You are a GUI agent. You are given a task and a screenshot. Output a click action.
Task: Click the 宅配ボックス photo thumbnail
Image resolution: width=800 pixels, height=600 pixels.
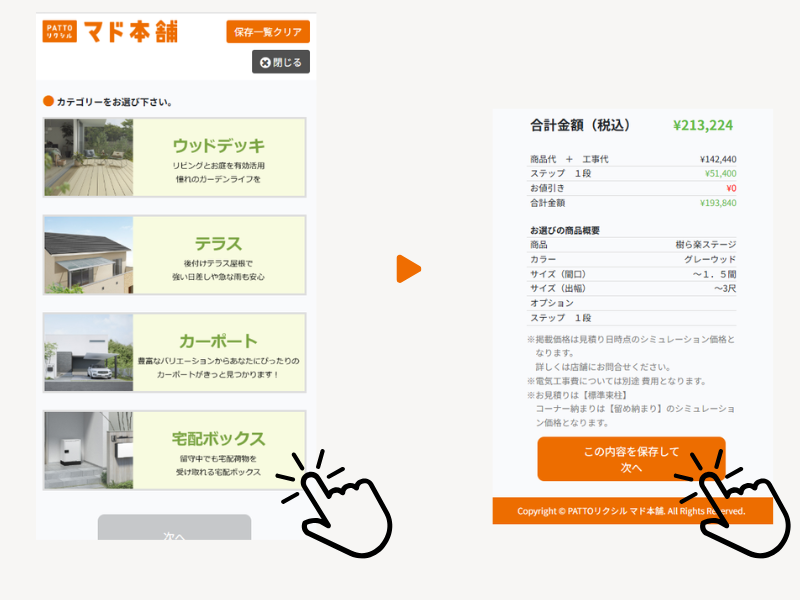coord(88,450)
